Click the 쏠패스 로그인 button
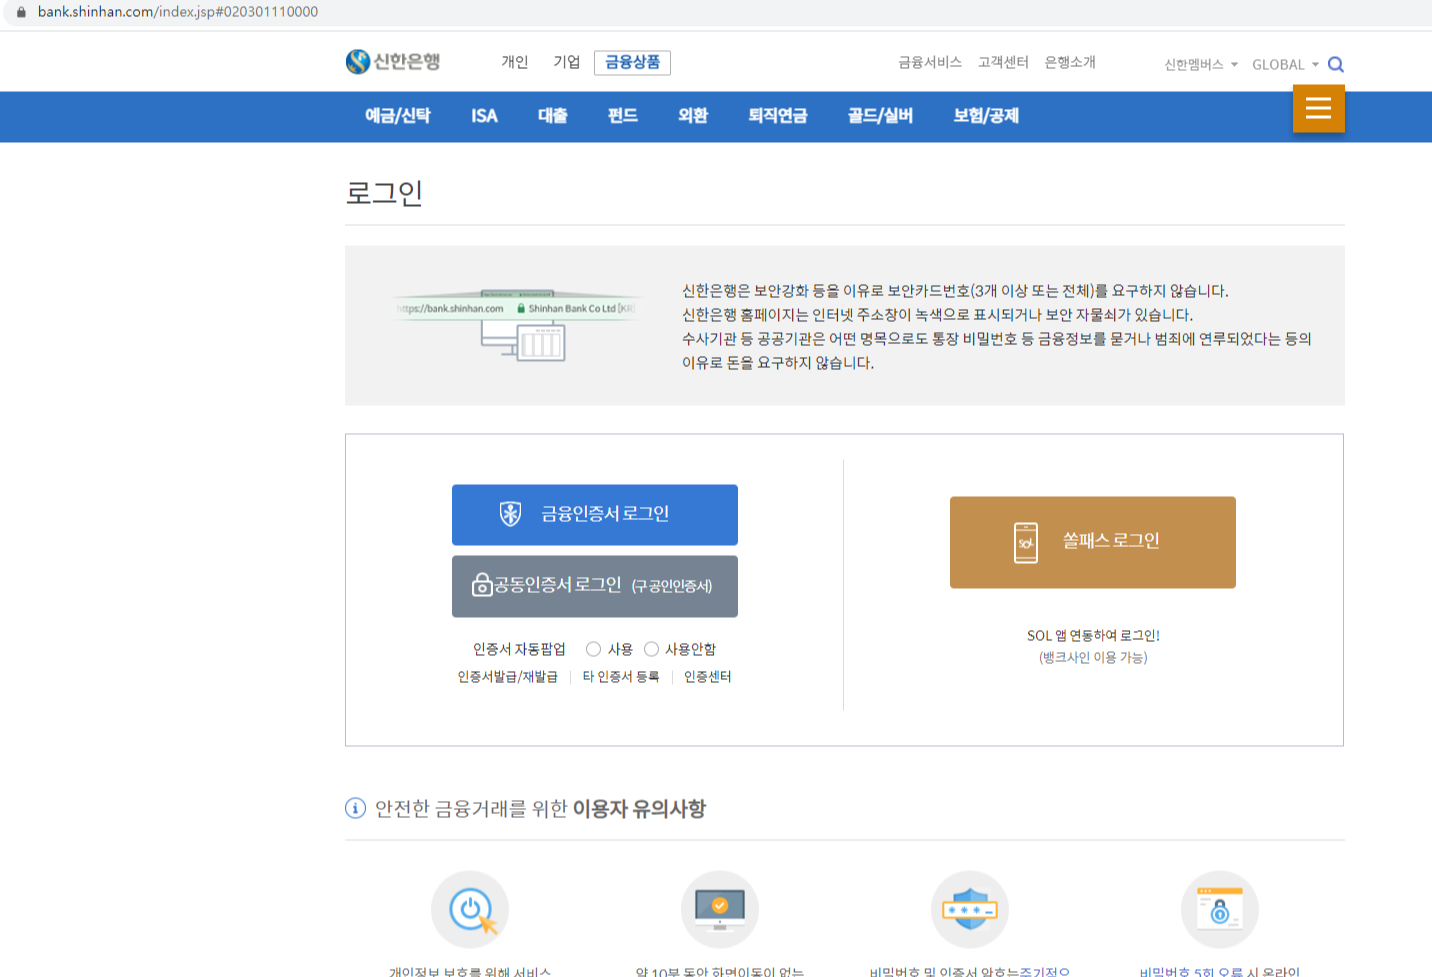This screenshot has width=1432, height=977. 1093,542
